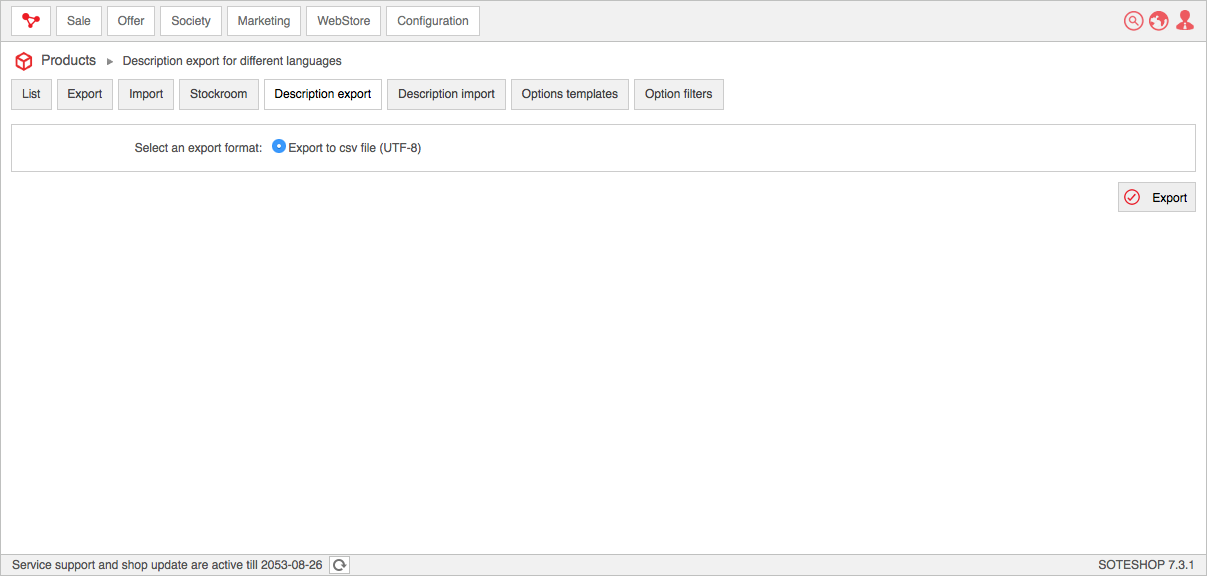Click the Products breadcrumb link
Image resolution: width=1207 pixels, height=576 pixels.
(68, 61)
